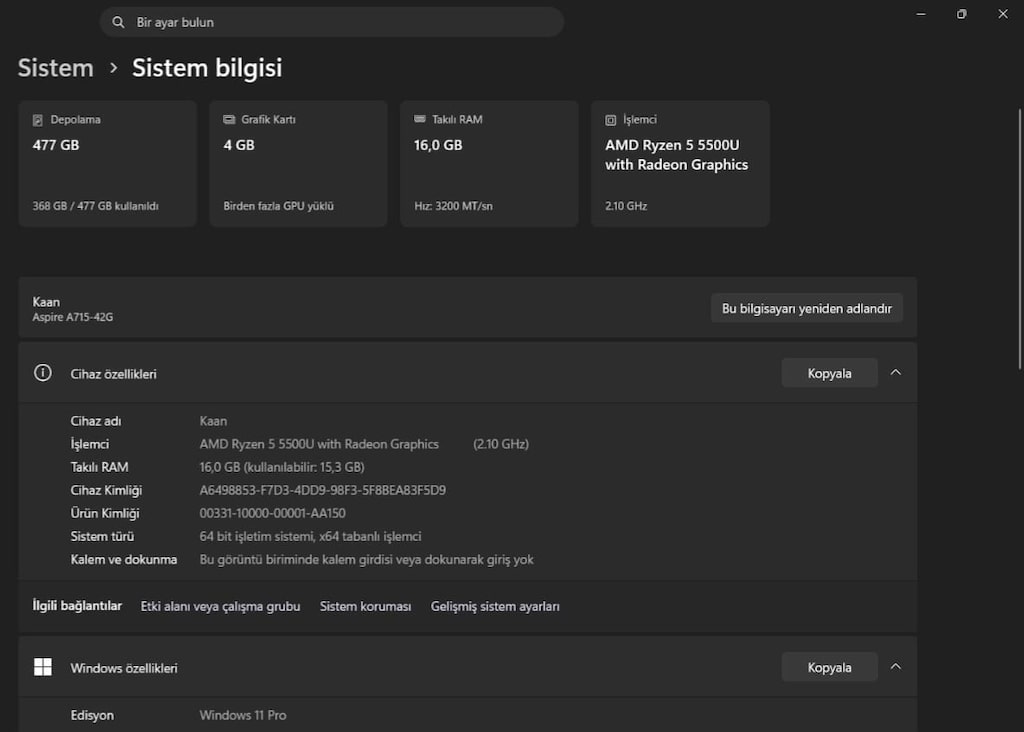Click the Windows logo icon beside Windows özellikleri
1024x732 pixels.
coord(43,667)
